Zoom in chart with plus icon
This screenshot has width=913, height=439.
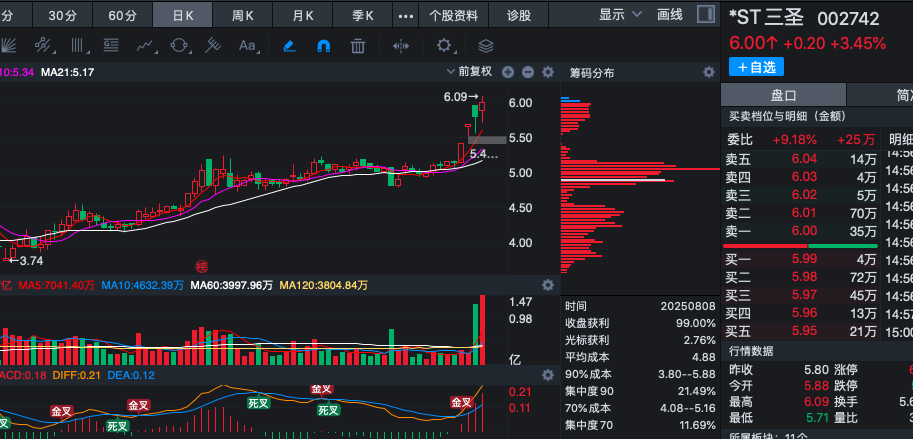(508, 72)
